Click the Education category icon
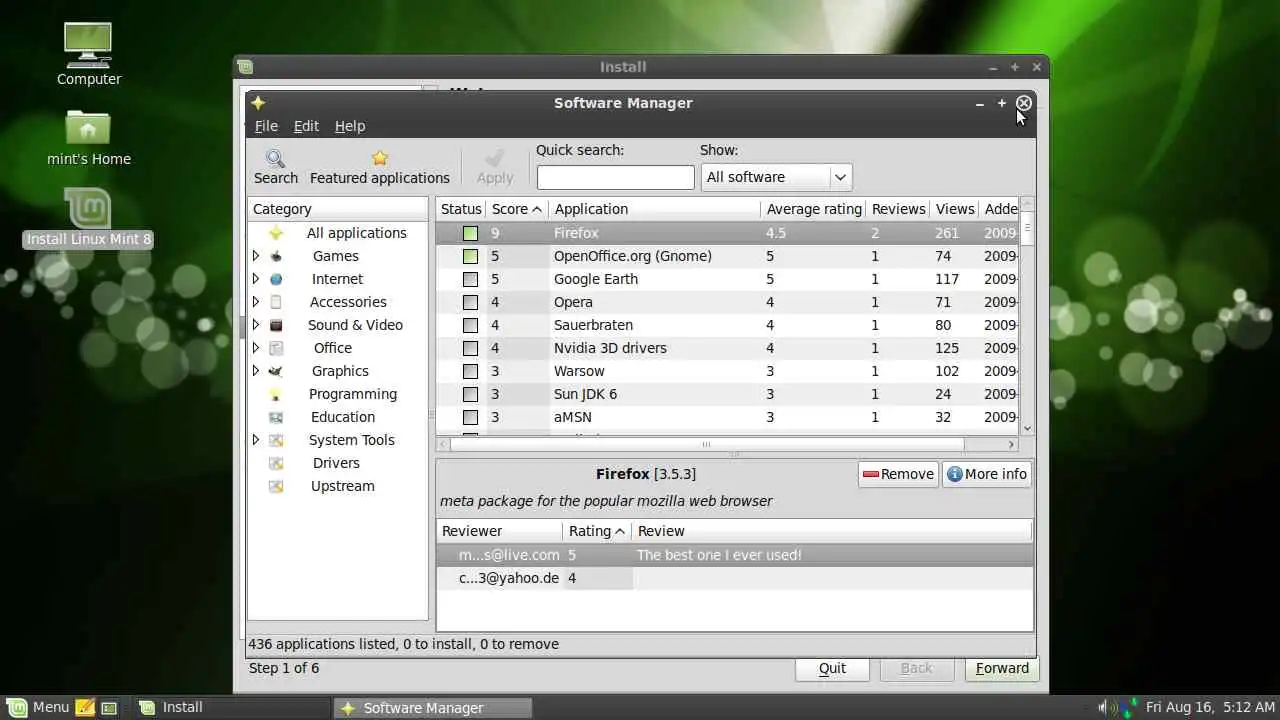This screenshot has width=1280, height=720. pyautogui.click(x=276, y=417)
